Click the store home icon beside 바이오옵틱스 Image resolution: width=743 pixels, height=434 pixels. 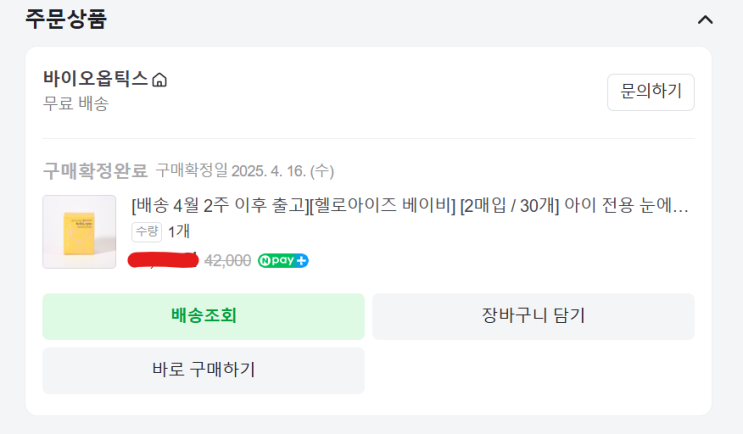[x=159, y=79]
